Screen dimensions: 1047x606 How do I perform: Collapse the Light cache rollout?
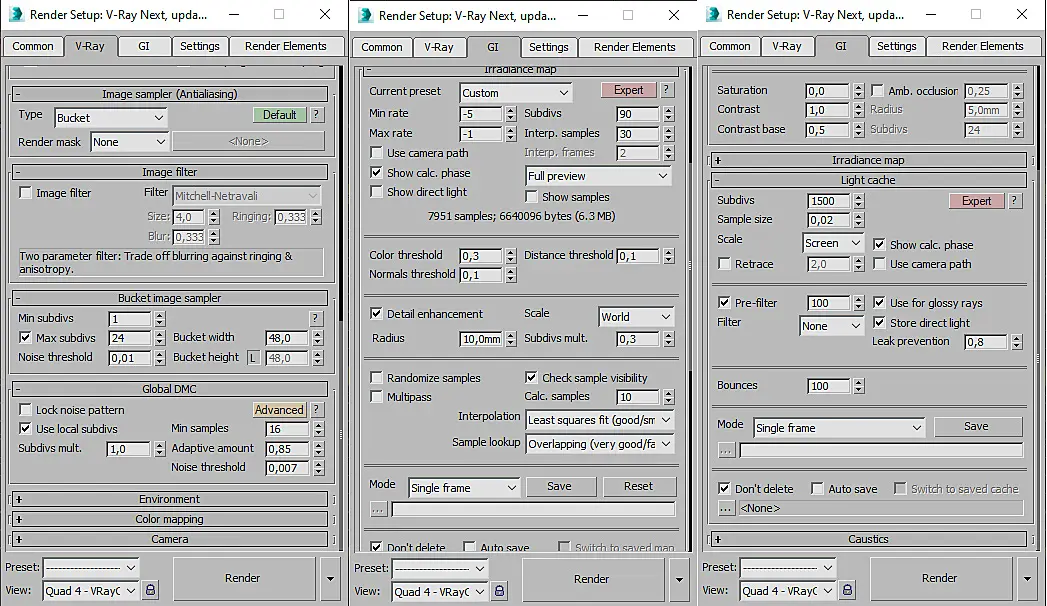(868, 180)
